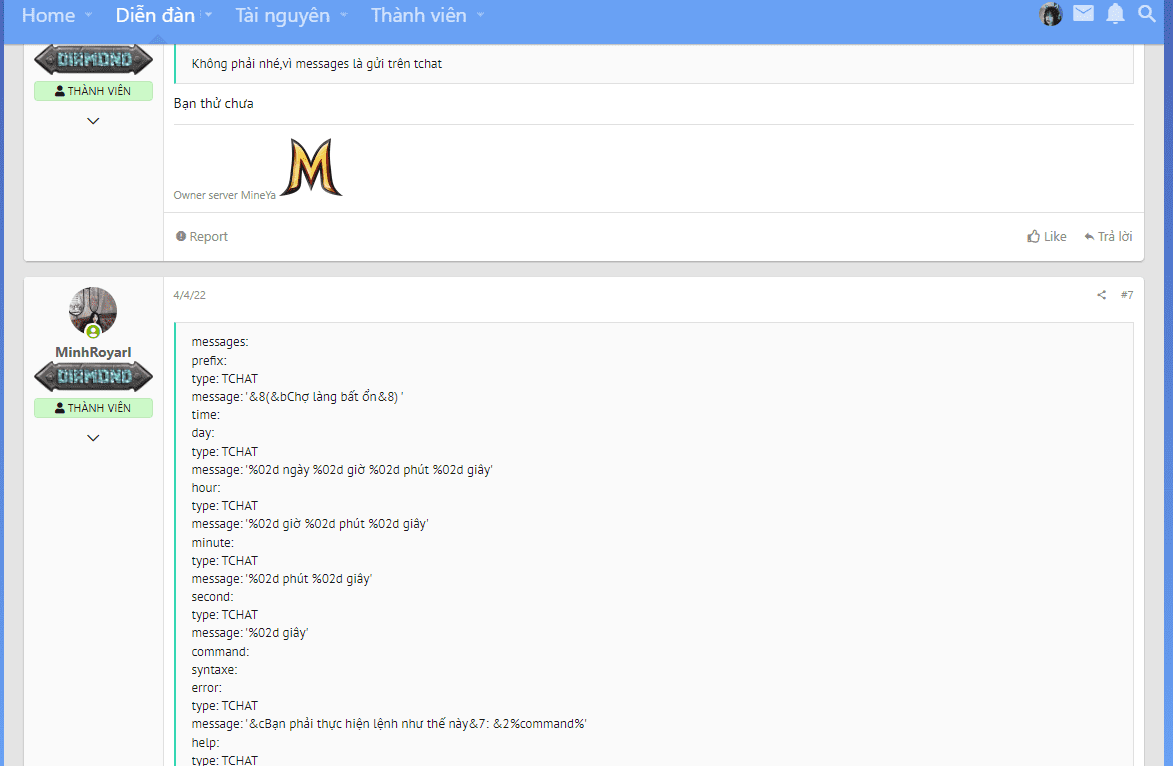Open the alerts bell icon
Viewport: 1173px width, 766px height.
(1115, 13)
